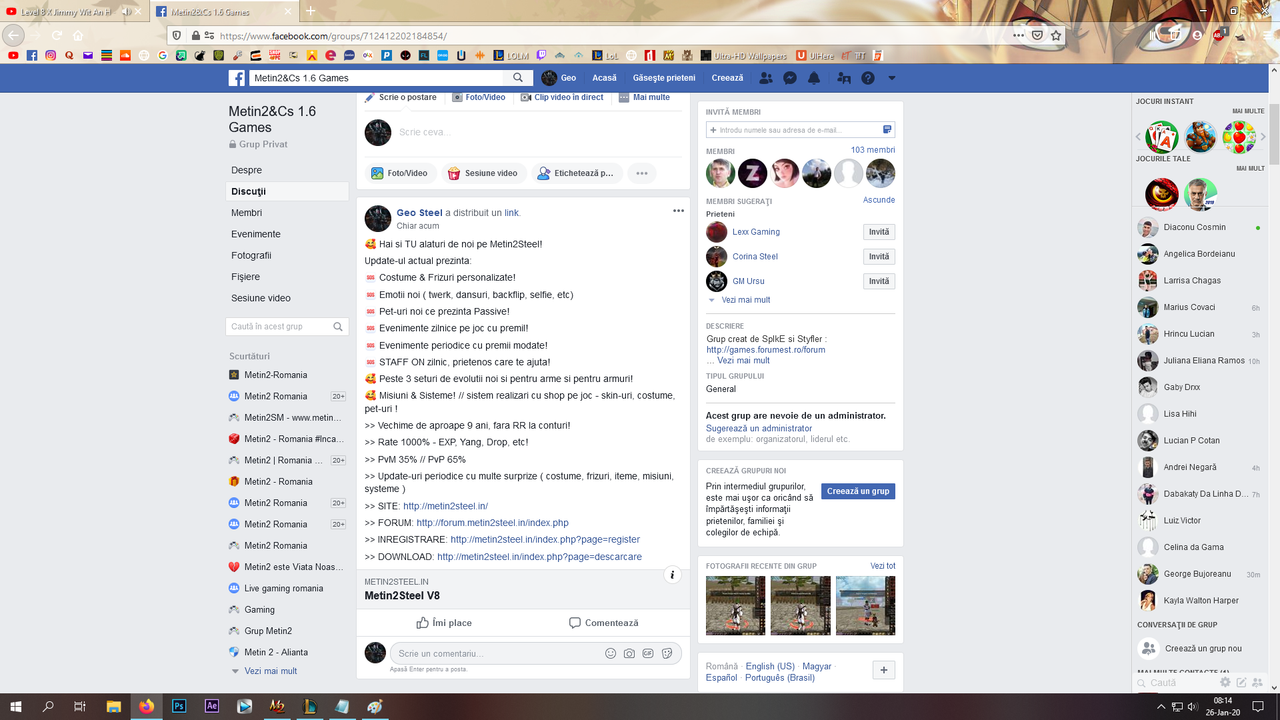Add a sticker in the comment box

pos(666,653)
